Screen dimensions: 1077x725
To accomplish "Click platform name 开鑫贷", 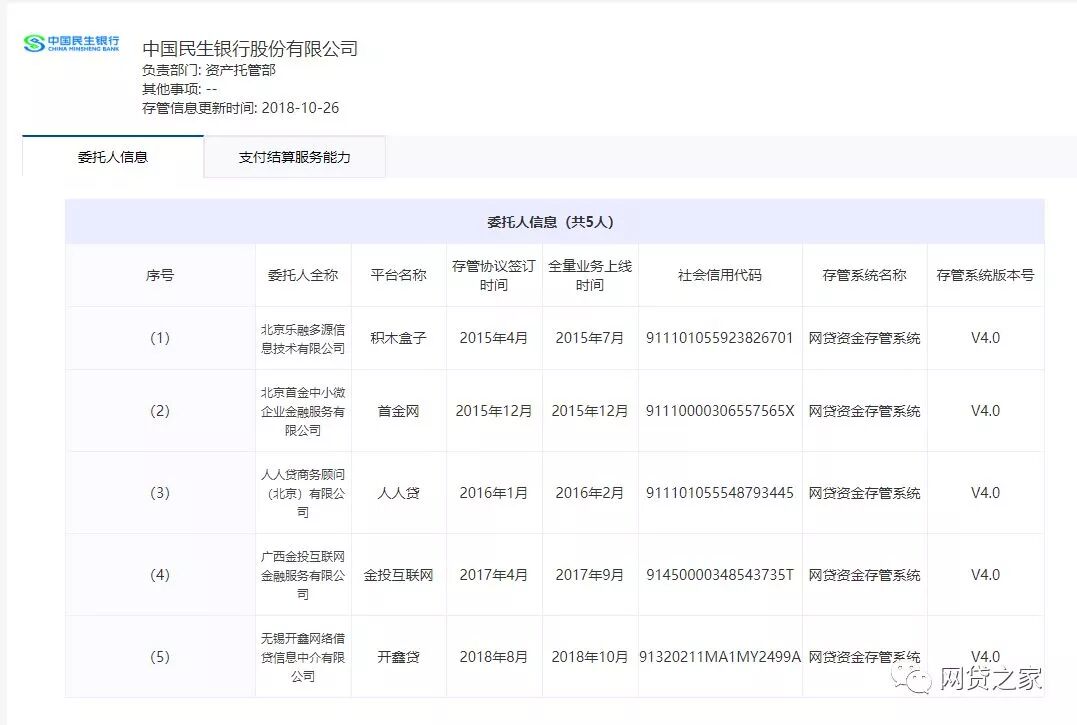I will [x=398, y=657].
